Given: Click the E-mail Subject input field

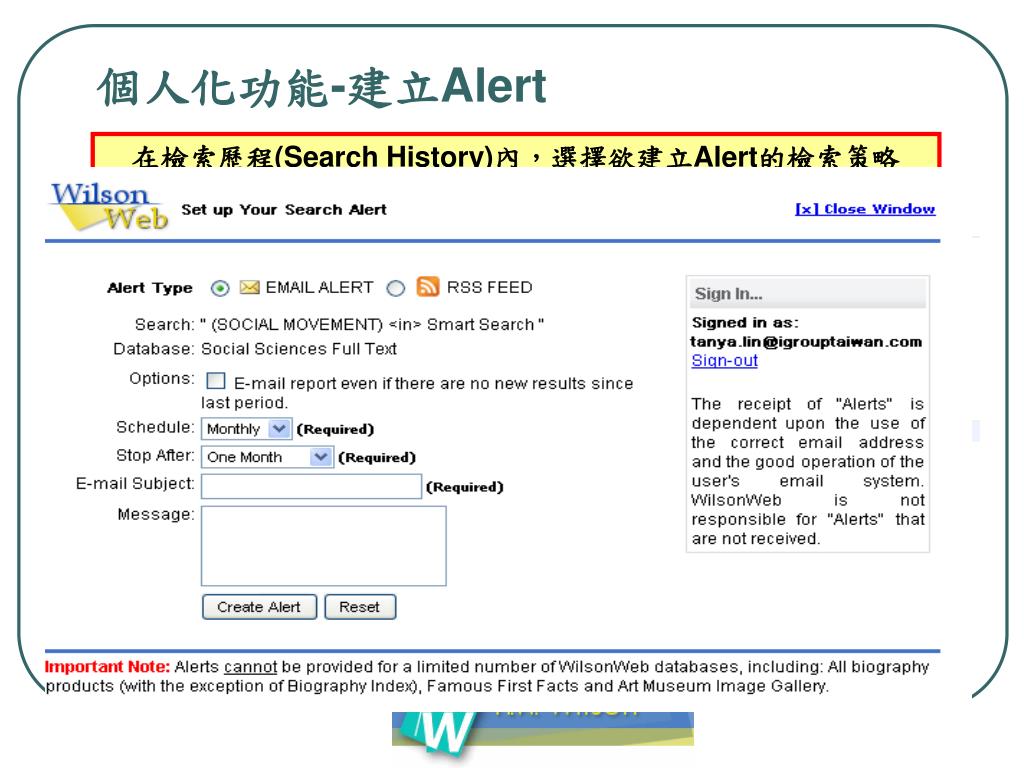Looking at the screenshot, I should (312, 487).
